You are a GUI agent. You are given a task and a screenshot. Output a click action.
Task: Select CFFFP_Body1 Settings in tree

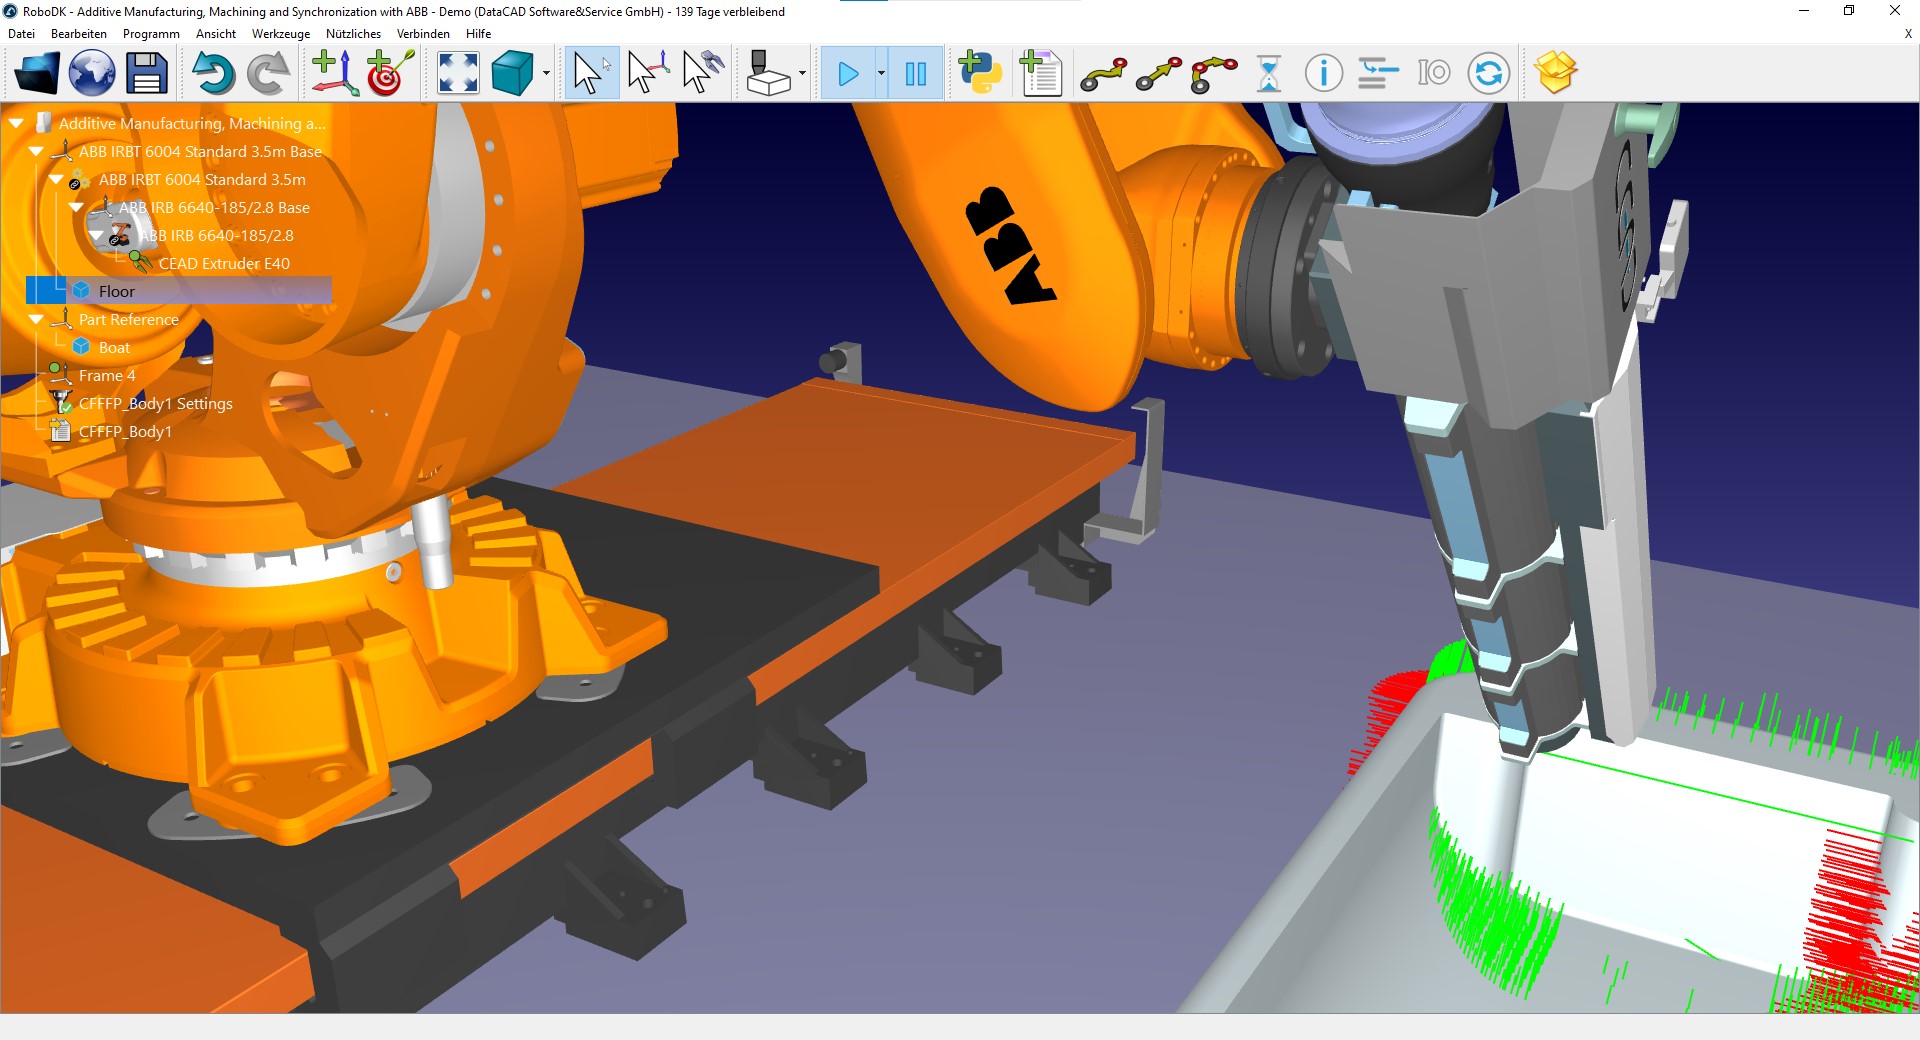155,404
